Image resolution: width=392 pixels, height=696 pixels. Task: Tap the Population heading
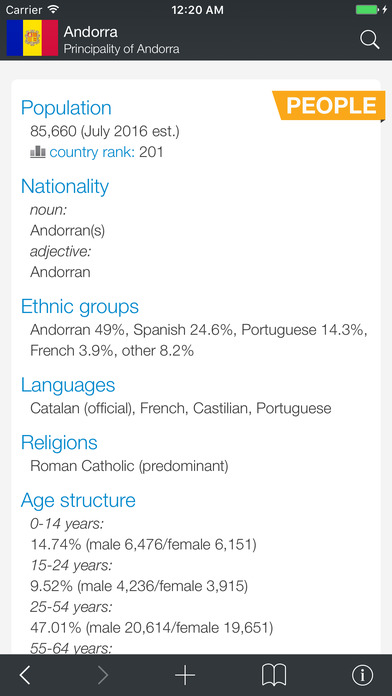click(x=66, y=108)
